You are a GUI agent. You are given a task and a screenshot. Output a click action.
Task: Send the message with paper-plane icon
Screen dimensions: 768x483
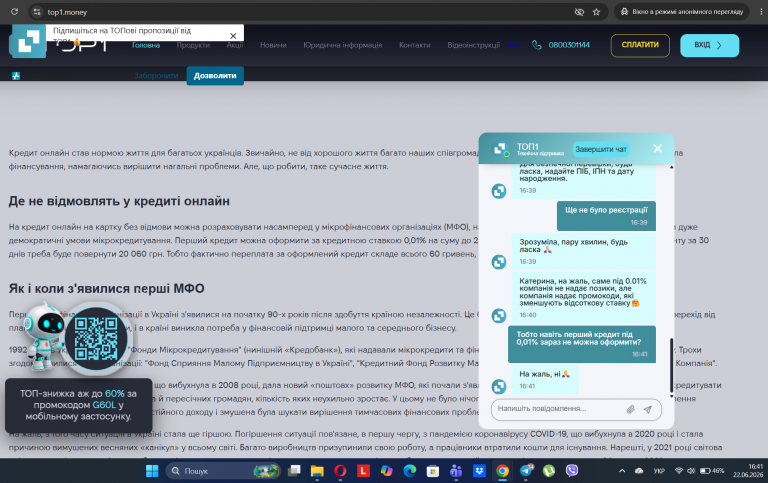[648, 410]
